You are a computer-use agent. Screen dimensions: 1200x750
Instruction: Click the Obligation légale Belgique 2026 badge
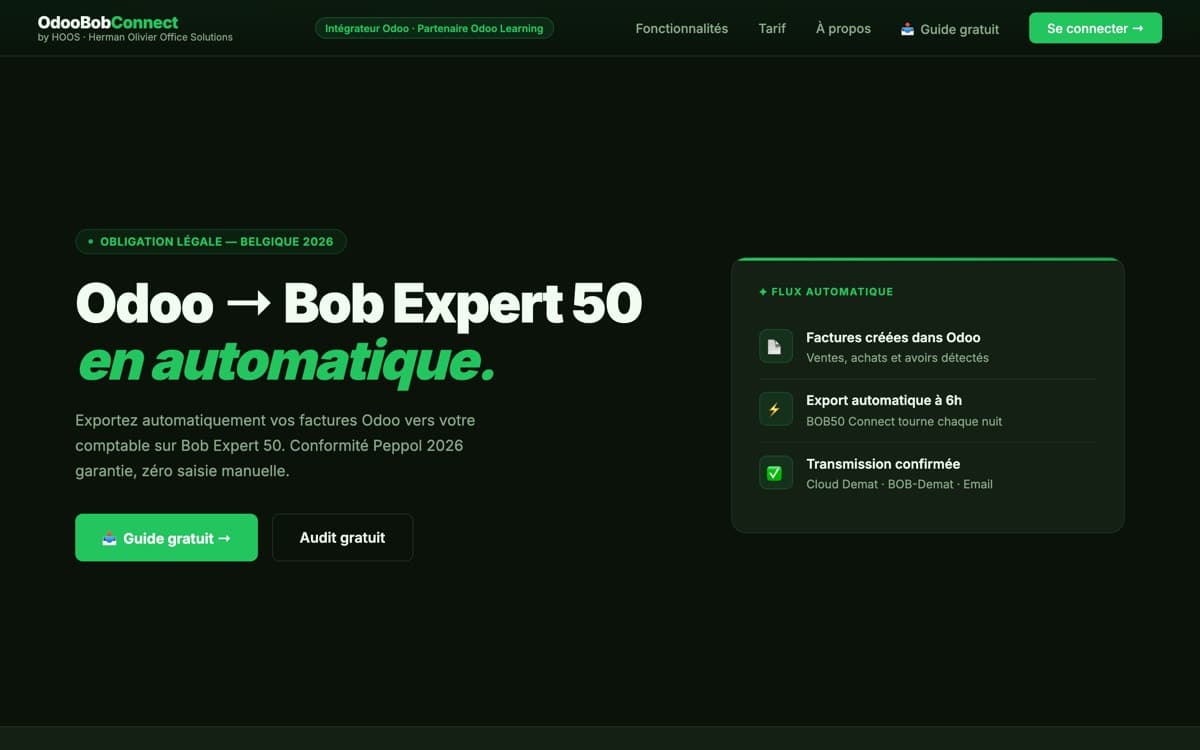click(x=211, y=241)
